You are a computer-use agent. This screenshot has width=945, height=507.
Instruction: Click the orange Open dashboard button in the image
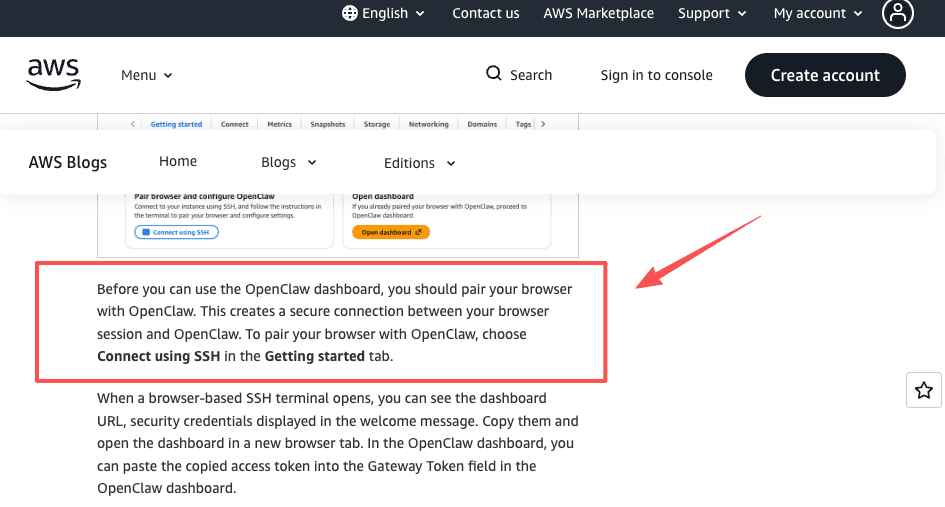(x=391, y=232)
